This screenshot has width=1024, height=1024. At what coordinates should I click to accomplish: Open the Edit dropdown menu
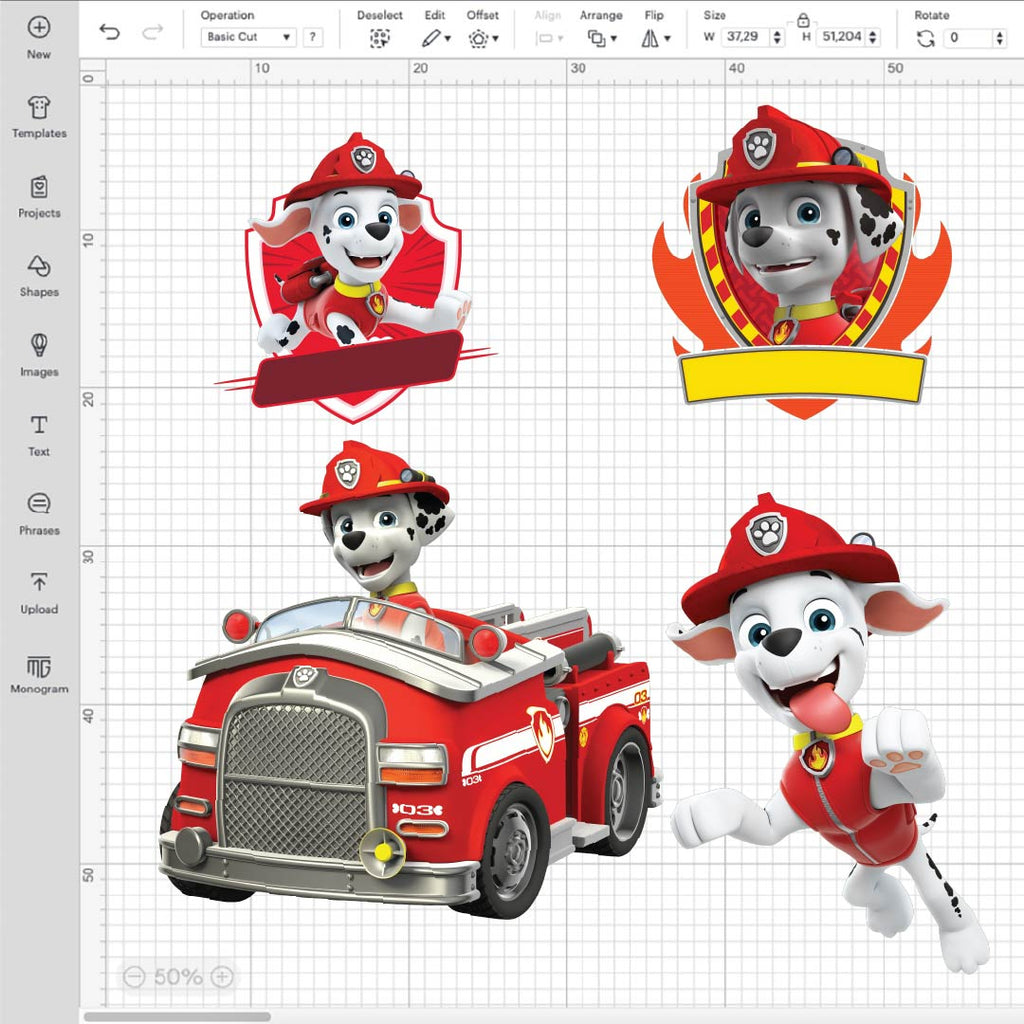pyautogui.click(x=435, y=38)
